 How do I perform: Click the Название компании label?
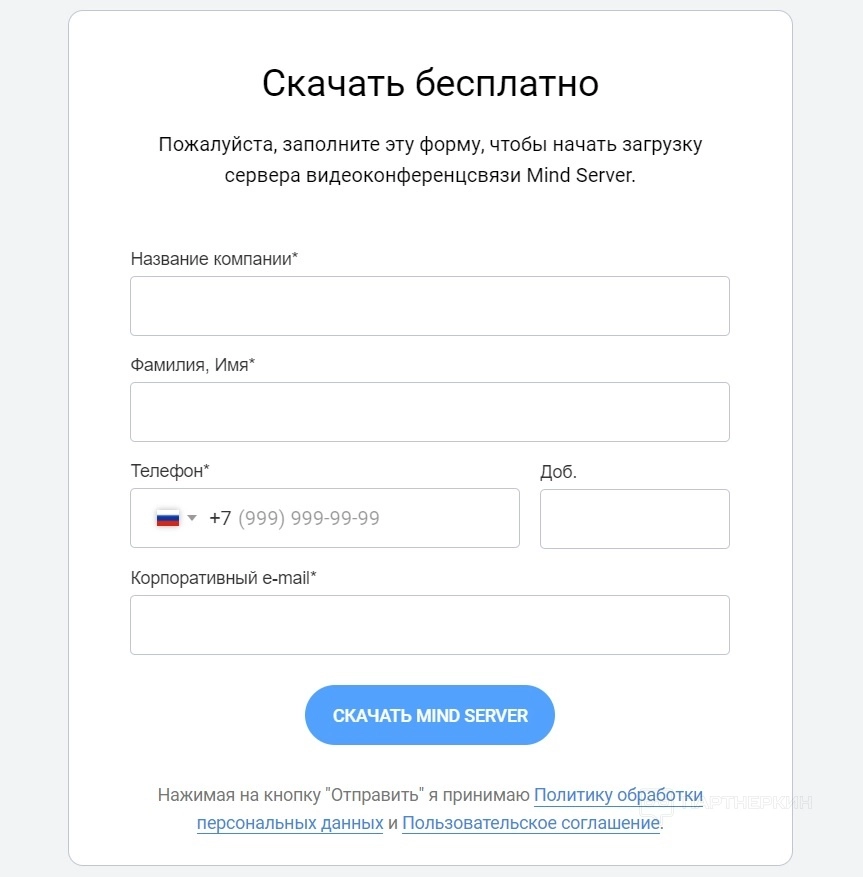click(214, 259)
